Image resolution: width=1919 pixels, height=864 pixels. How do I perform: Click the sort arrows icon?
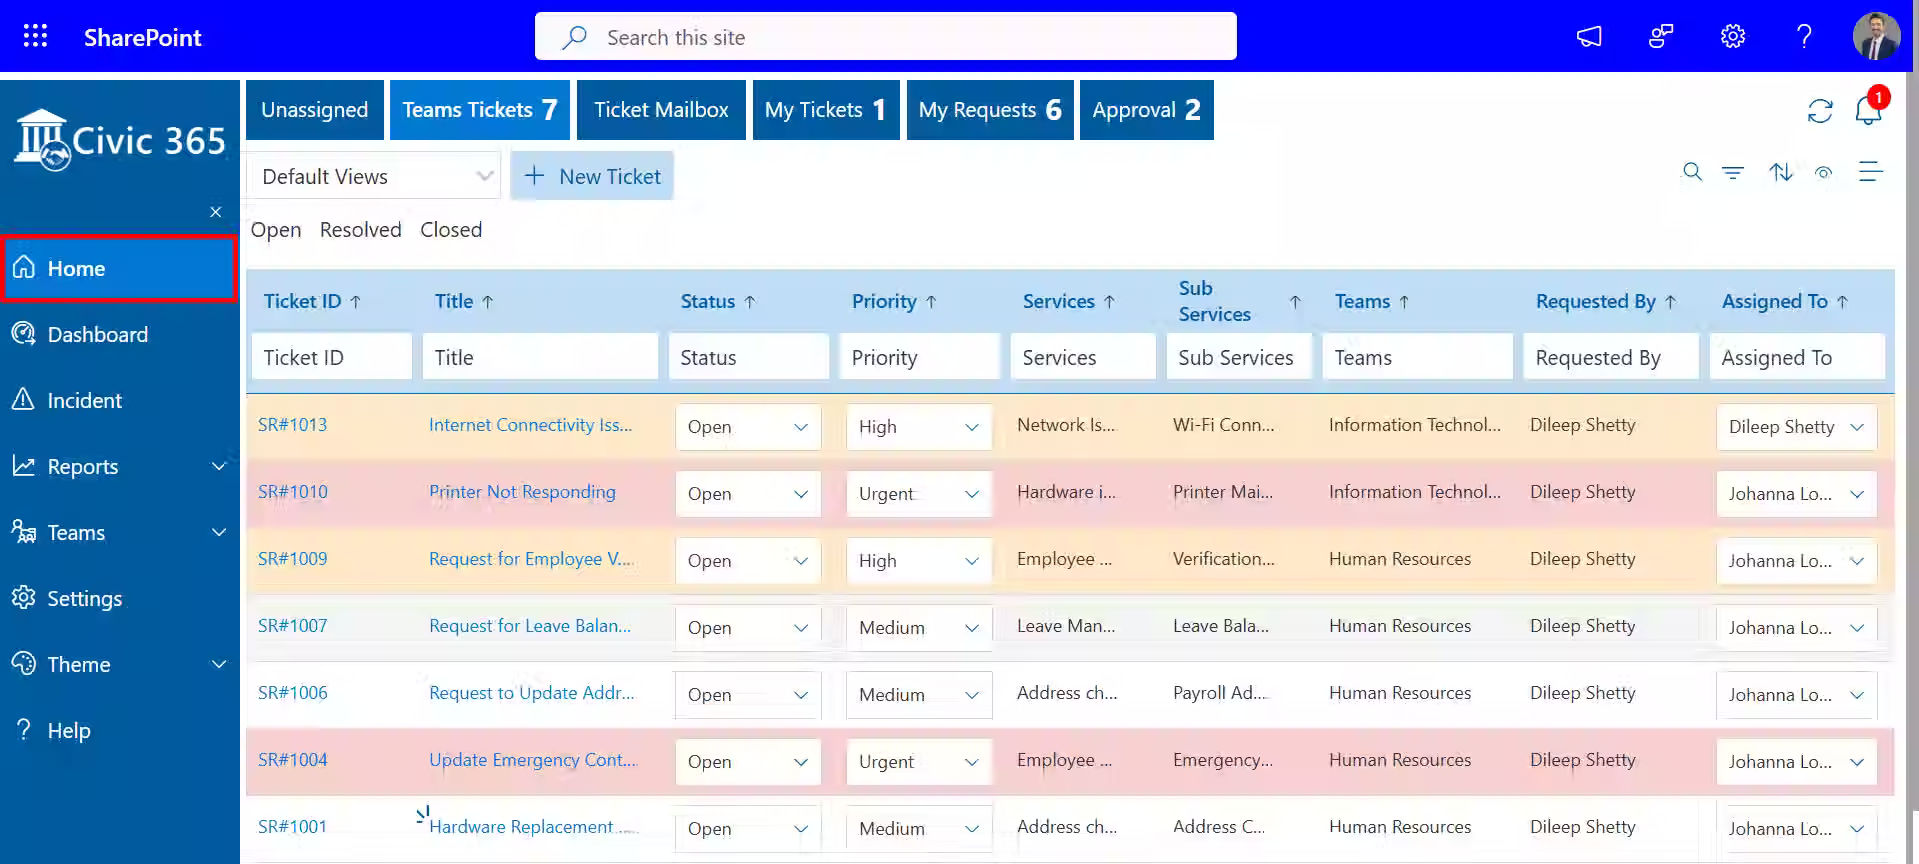tap(1780, 173)
